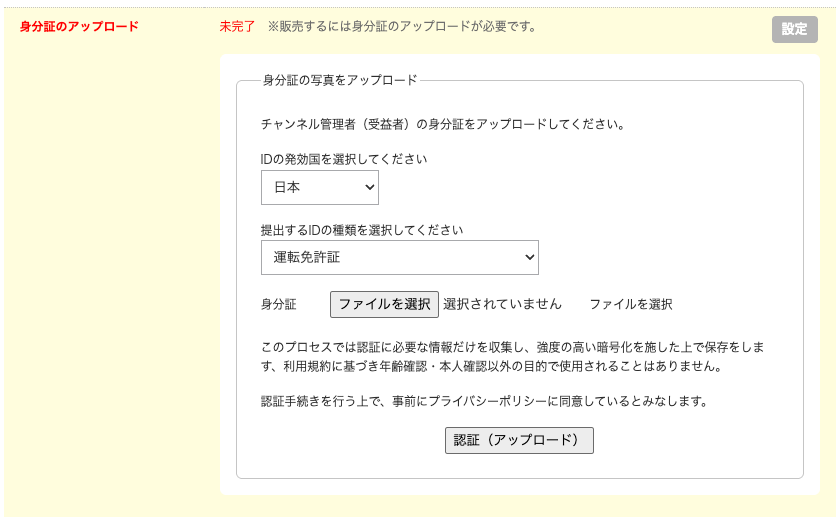Submit with the 認証（アップロード） button
The height and width of the screenshot is (517, 836).
tap(519, 440)
